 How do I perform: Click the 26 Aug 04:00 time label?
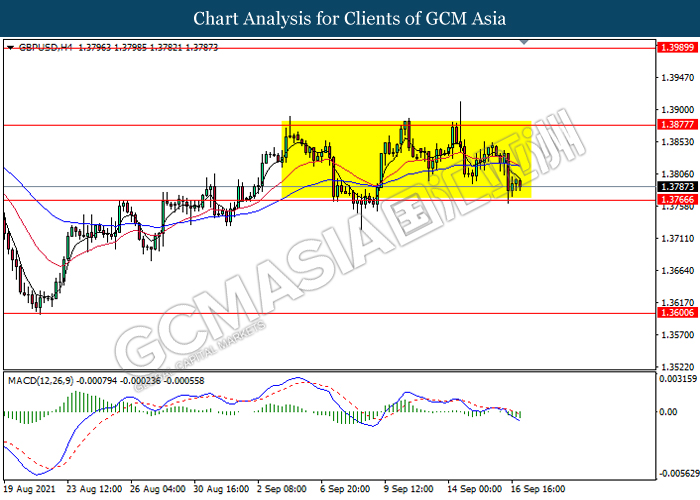(x=158, y=489)
